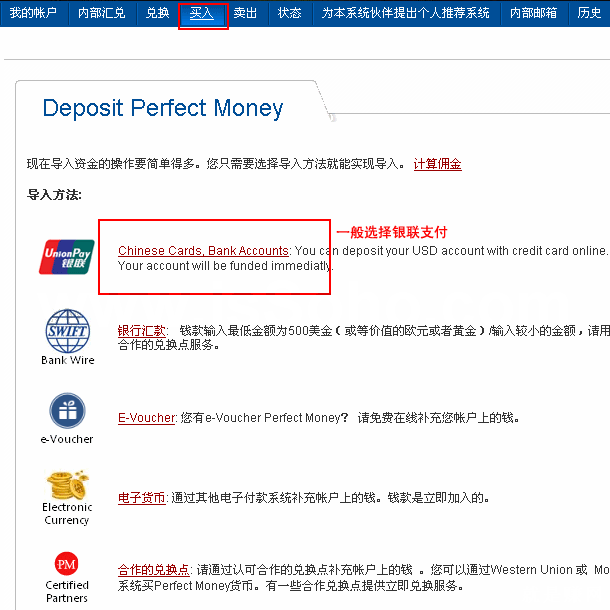The height and width of the screenshot is (610, 610).
Task: Go to 内部邮箱 in the top menu
Action: coord(533,13)
